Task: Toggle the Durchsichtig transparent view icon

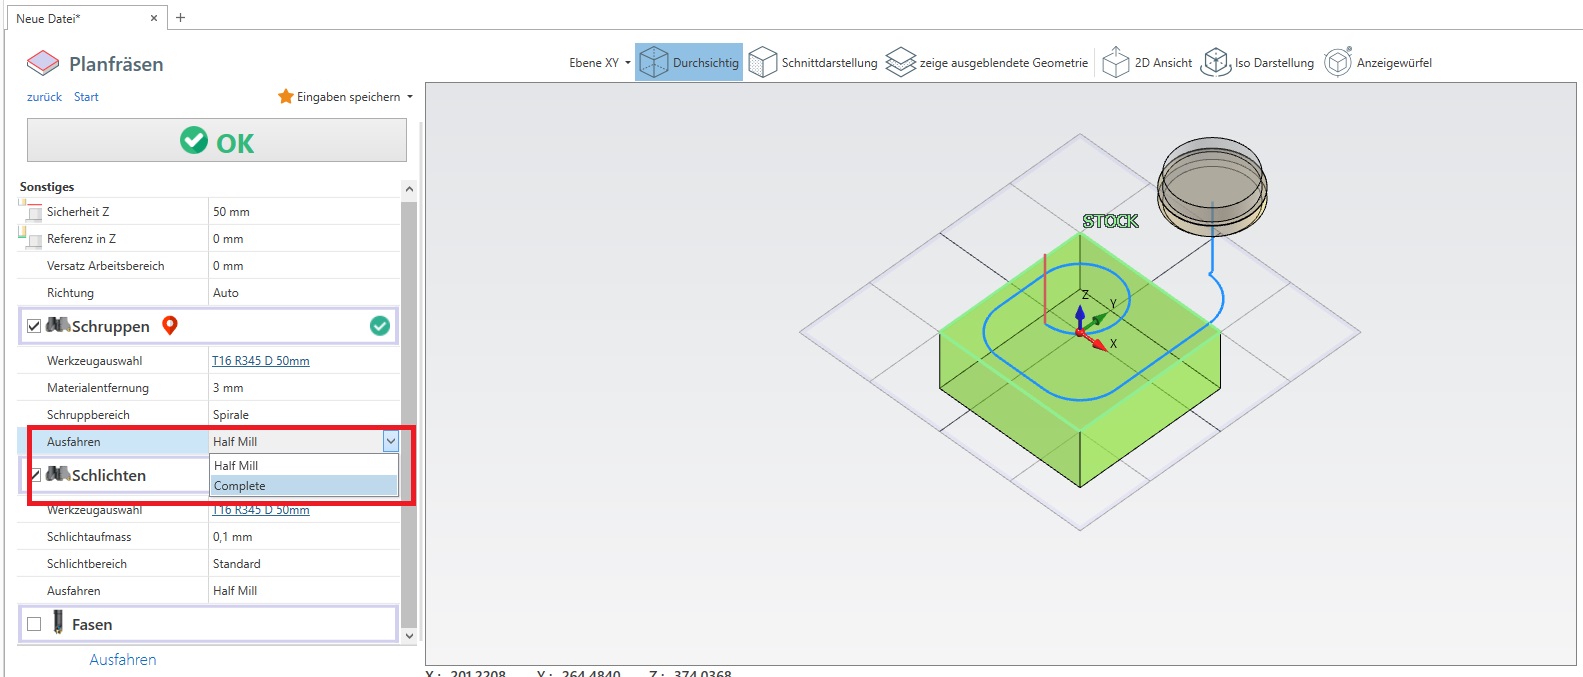Action: (654, 62)
